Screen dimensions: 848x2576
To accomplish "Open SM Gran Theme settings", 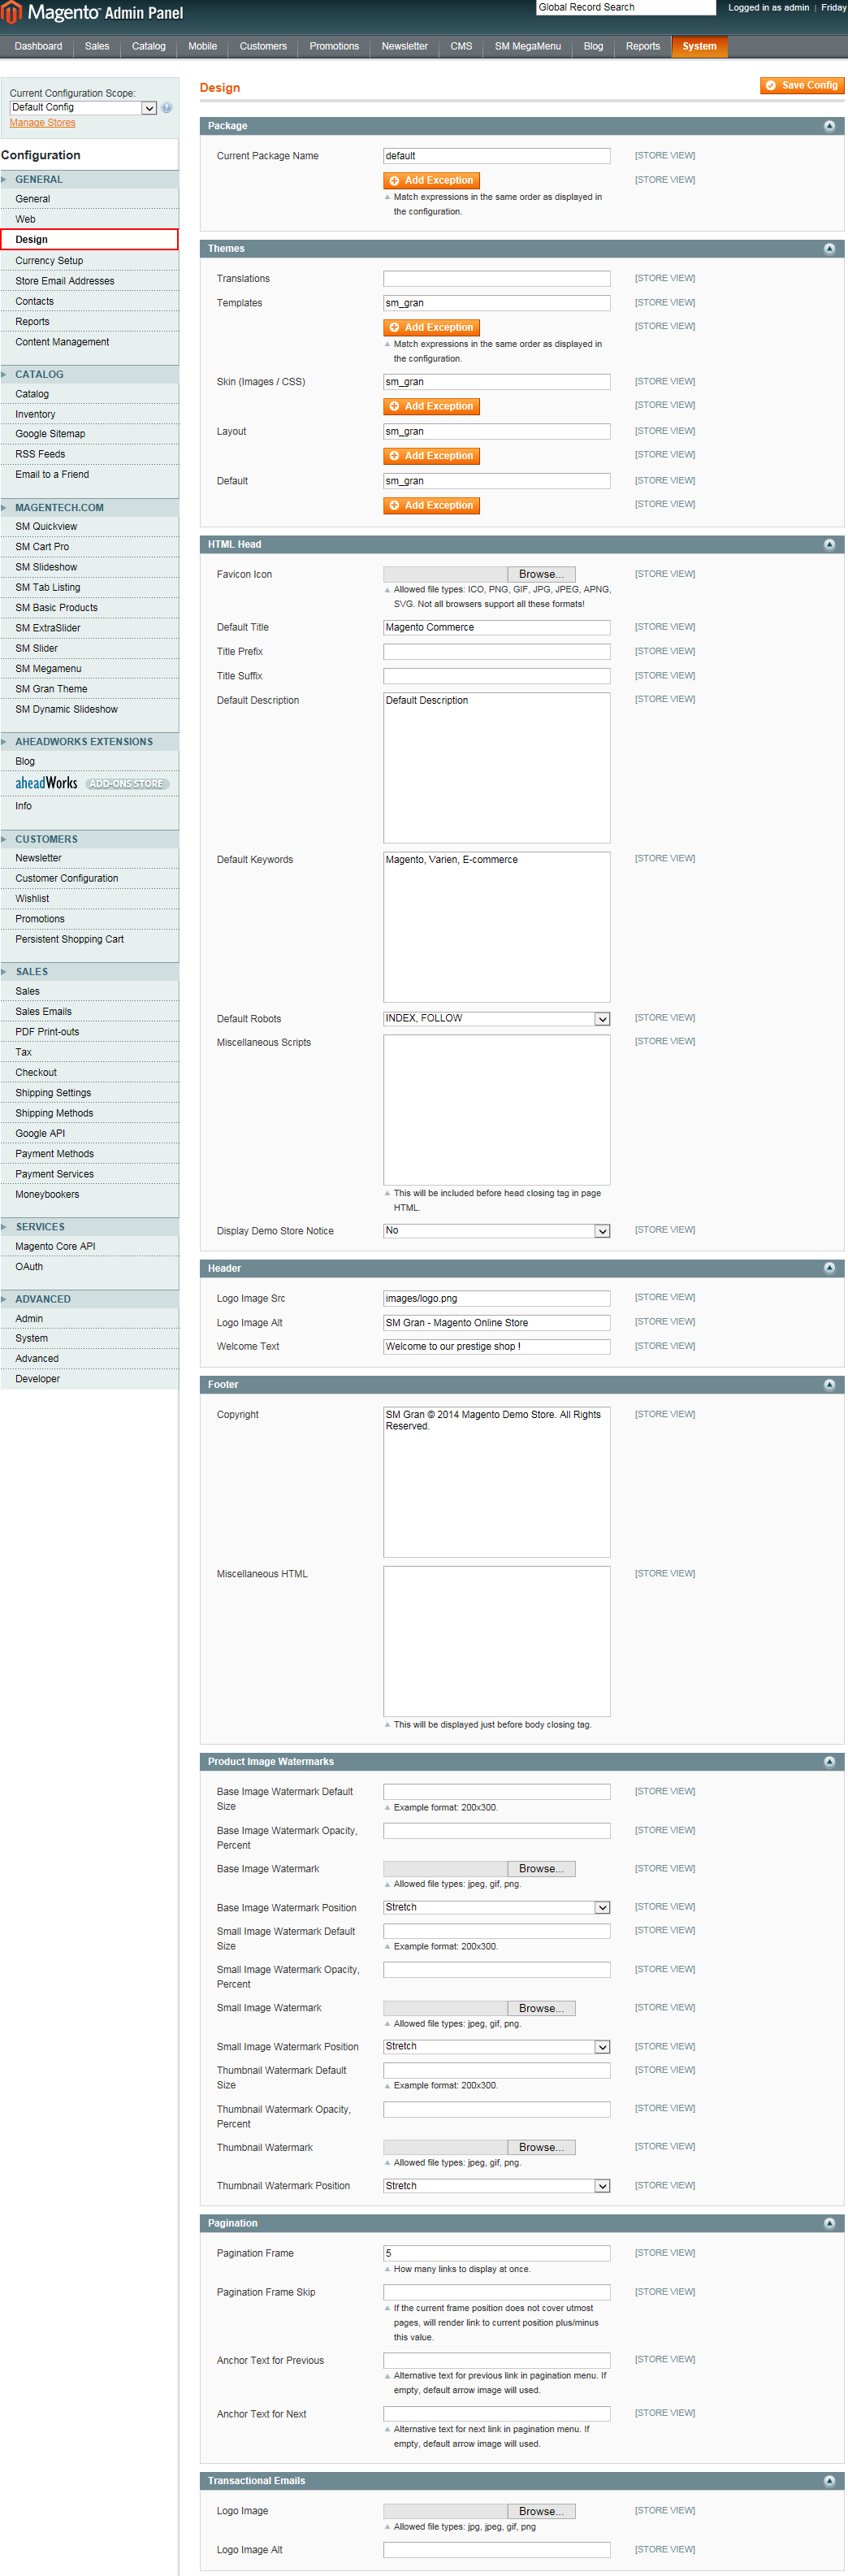I will 51,689.
